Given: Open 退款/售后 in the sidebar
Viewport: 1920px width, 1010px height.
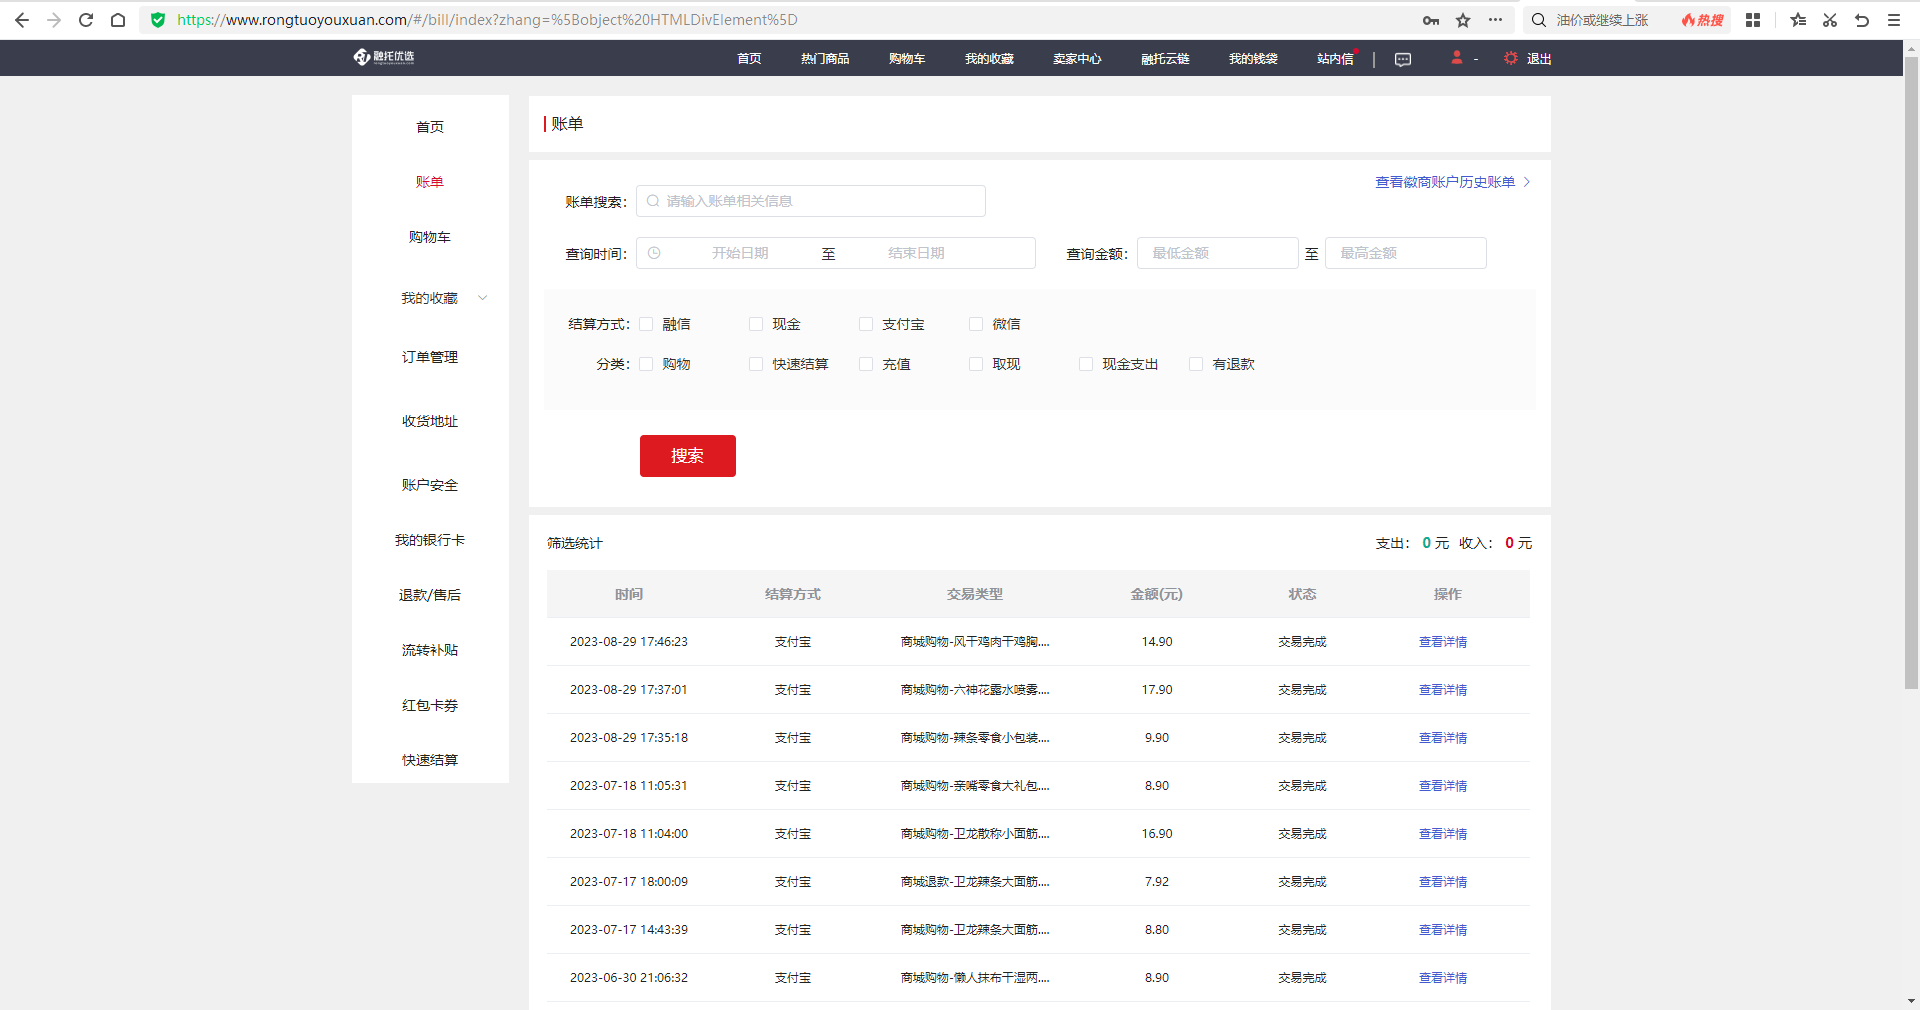Looking at the screenshot, I should 430,595.
